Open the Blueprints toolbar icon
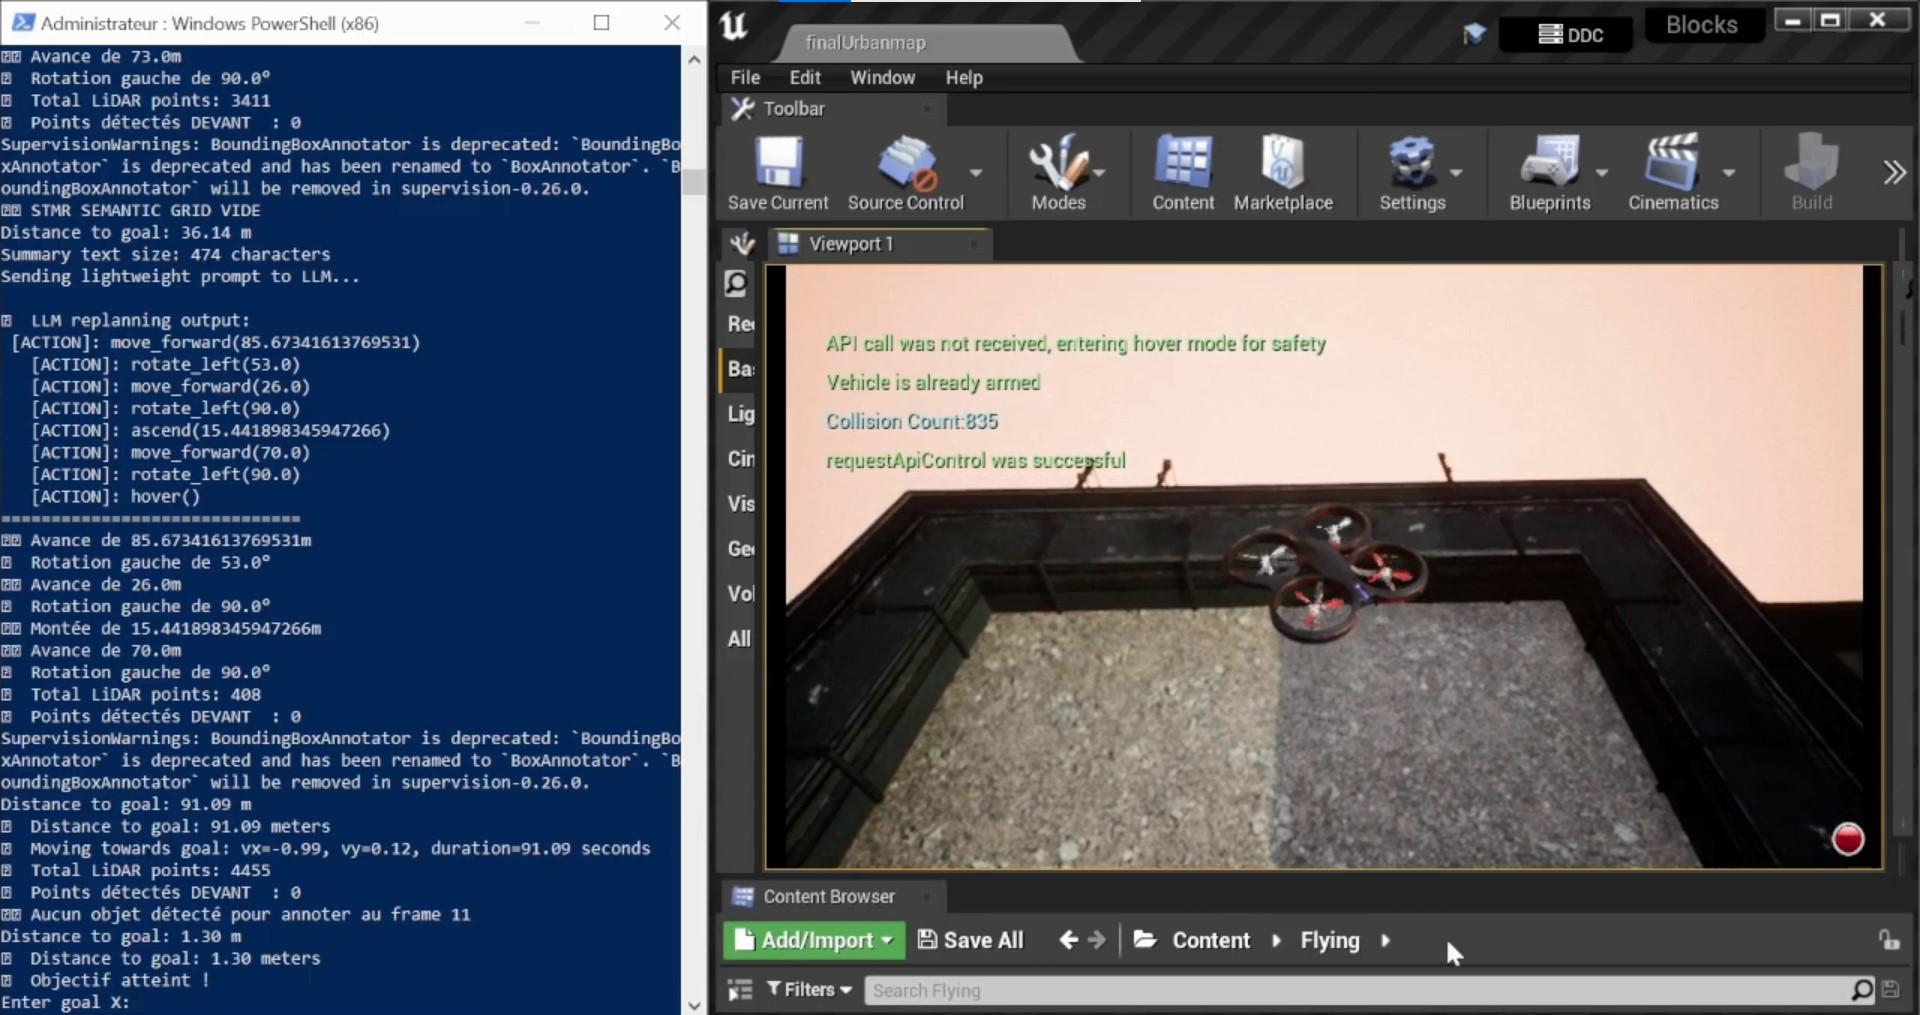 coord(1549,172)
